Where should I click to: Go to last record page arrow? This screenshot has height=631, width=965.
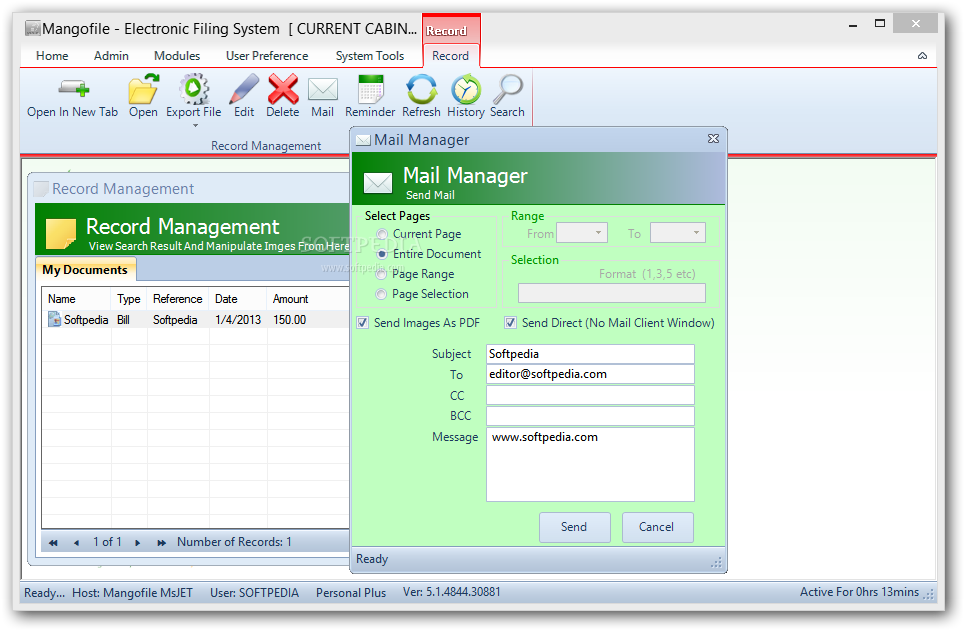pyautogui.click(x=161, y=542)
